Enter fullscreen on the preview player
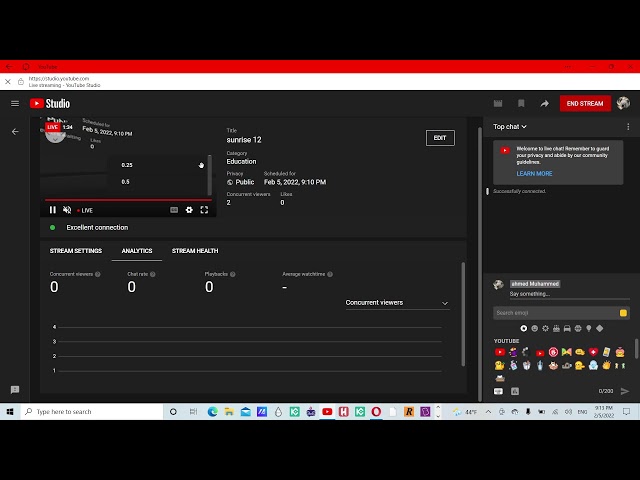Image resolution: width=640 pixels, height=480 pixels. click(204, 210)
